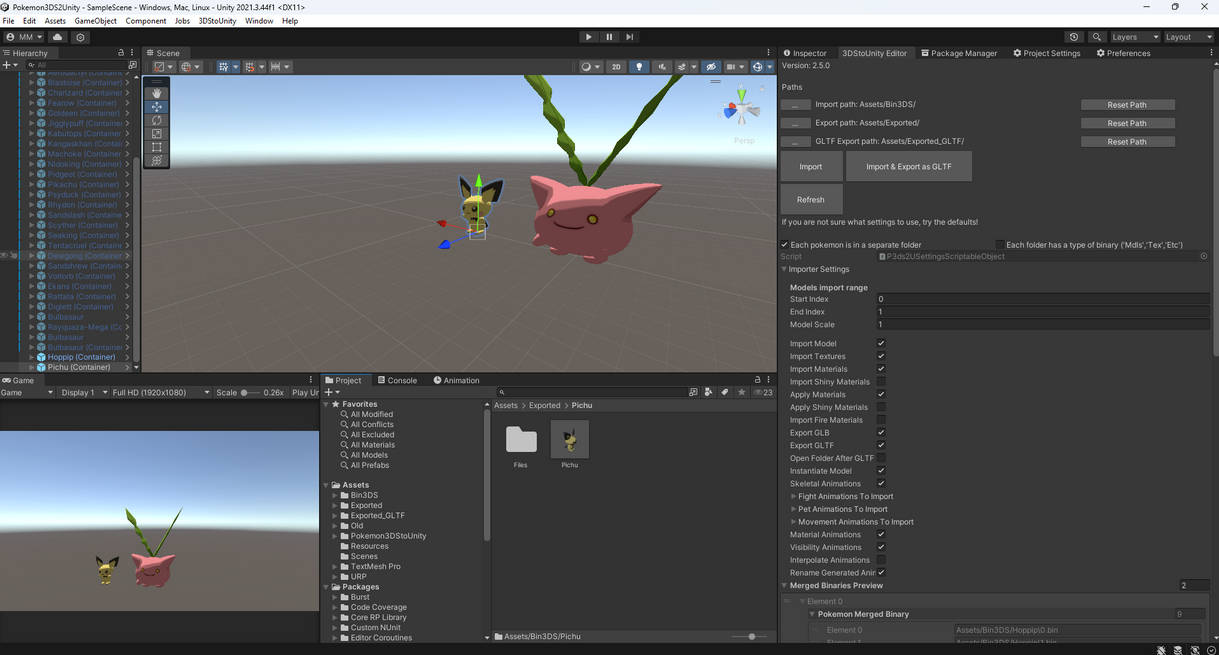This screenshot has height=655, width=1219.
Task: Adjust Project thumbnail size slider
Action: pyautogui.click(x=750, y=636)
